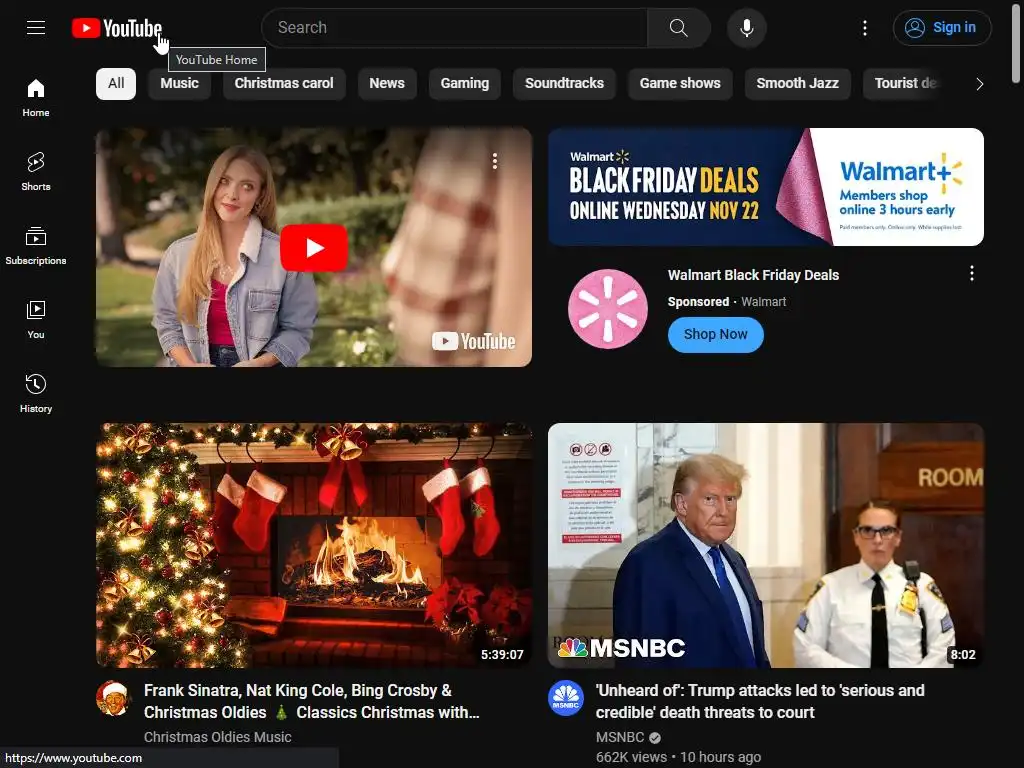The image size is (1024, 768).
Task: Open the hamburger guide menu
Action: point(36,27)
